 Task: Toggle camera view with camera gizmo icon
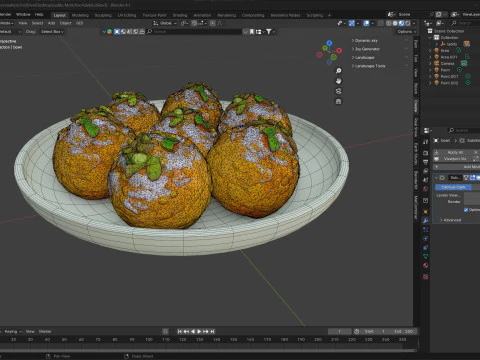tap(338, 91)
